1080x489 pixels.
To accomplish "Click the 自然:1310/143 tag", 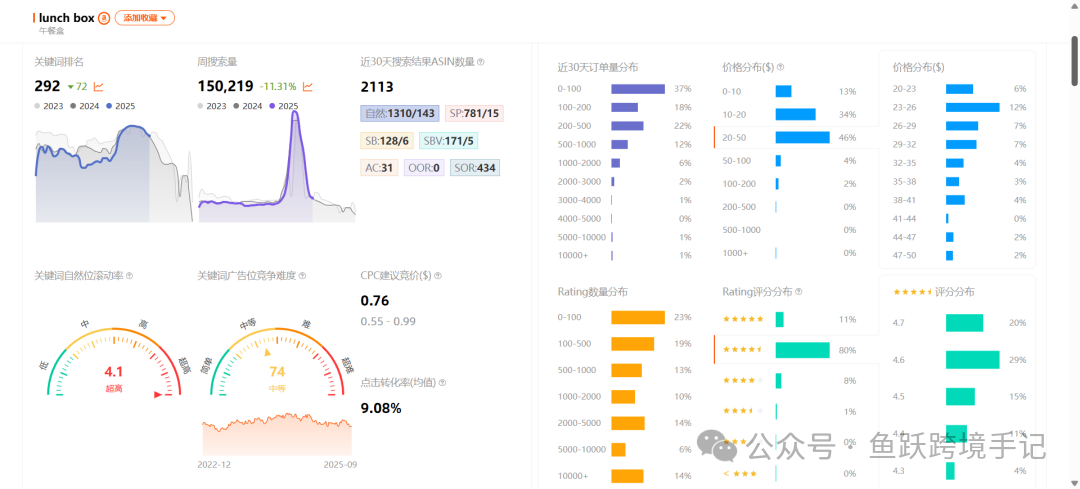I will tap(399, 114).
